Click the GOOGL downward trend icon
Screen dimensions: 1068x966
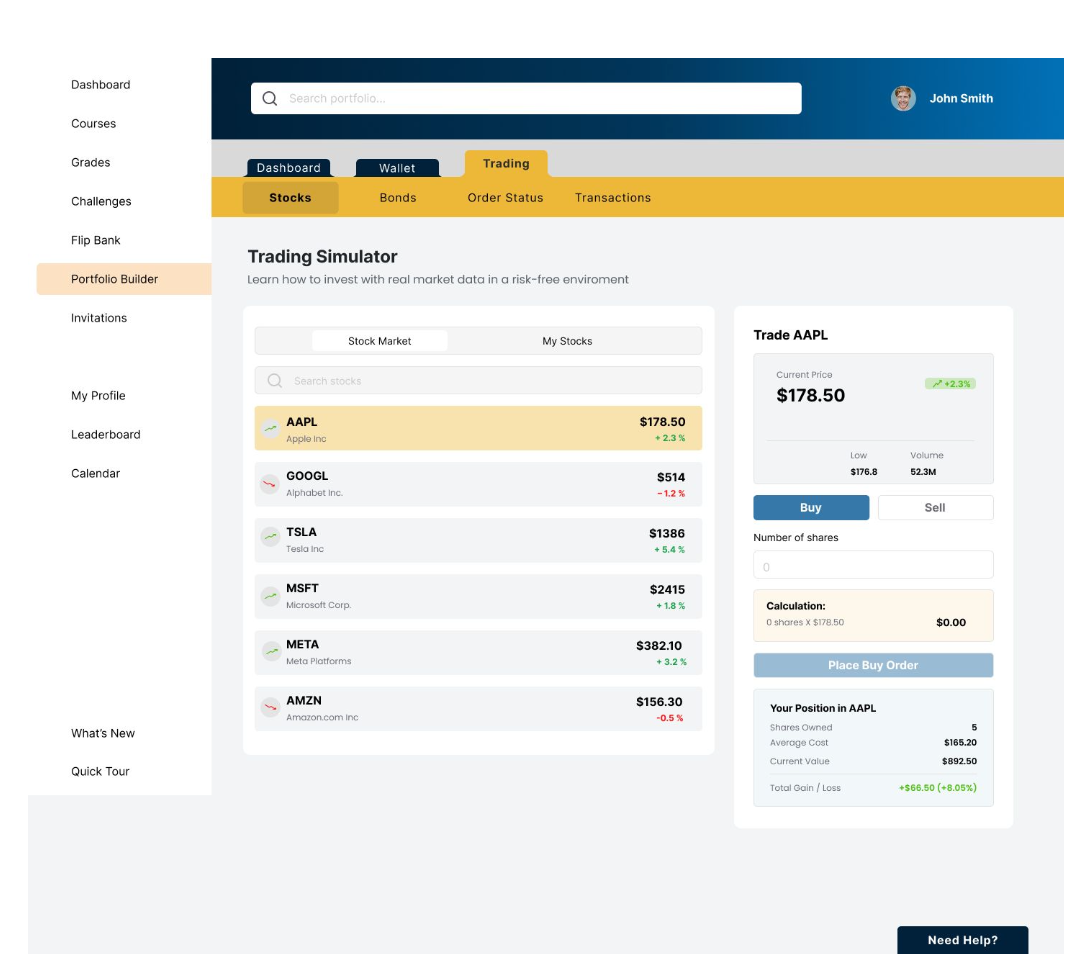pyautogui.click(x=270, y=484)
